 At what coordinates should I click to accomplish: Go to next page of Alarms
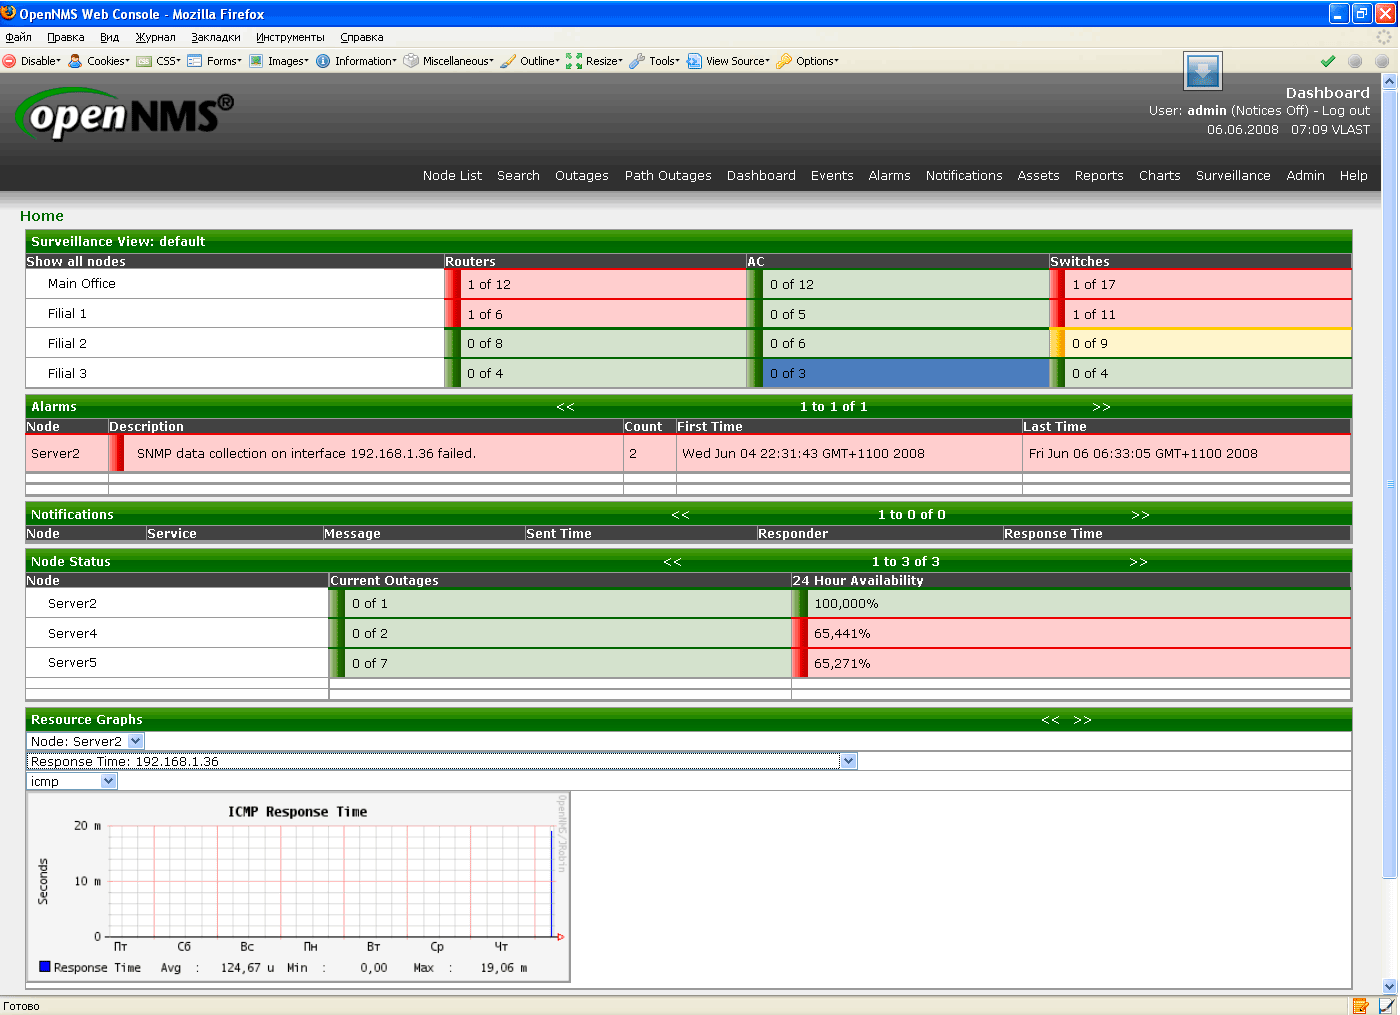tap(1101, 407)
